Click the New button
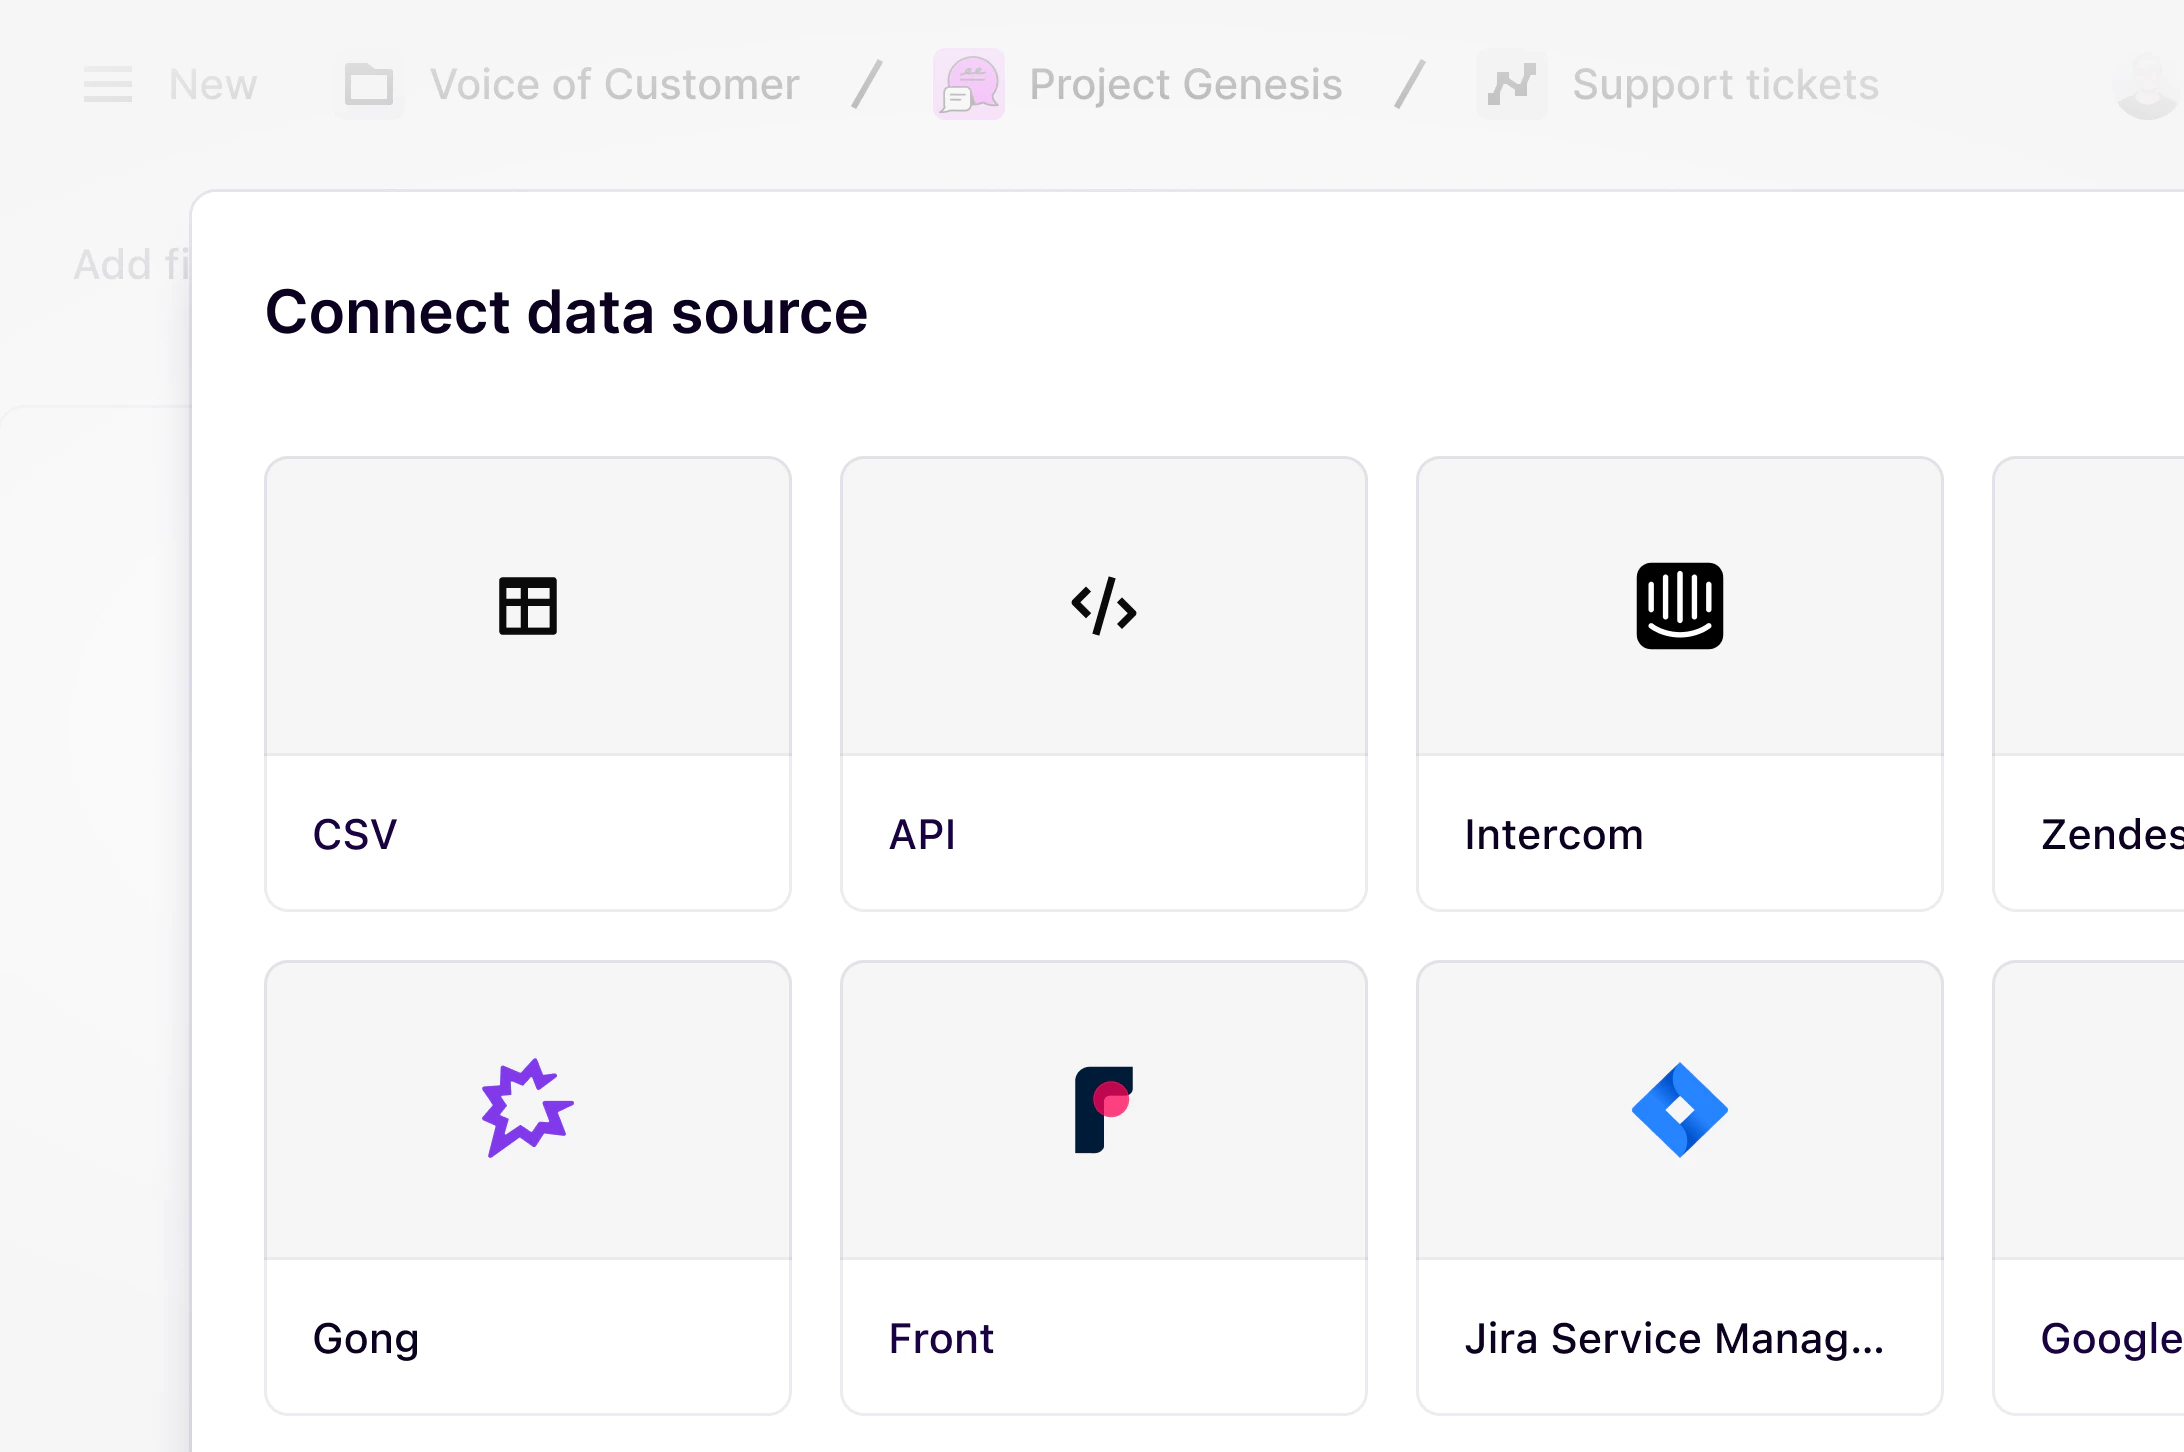Image resolution: width=2184 pixels, height=1452 pixels. click(x=213, y=84)
